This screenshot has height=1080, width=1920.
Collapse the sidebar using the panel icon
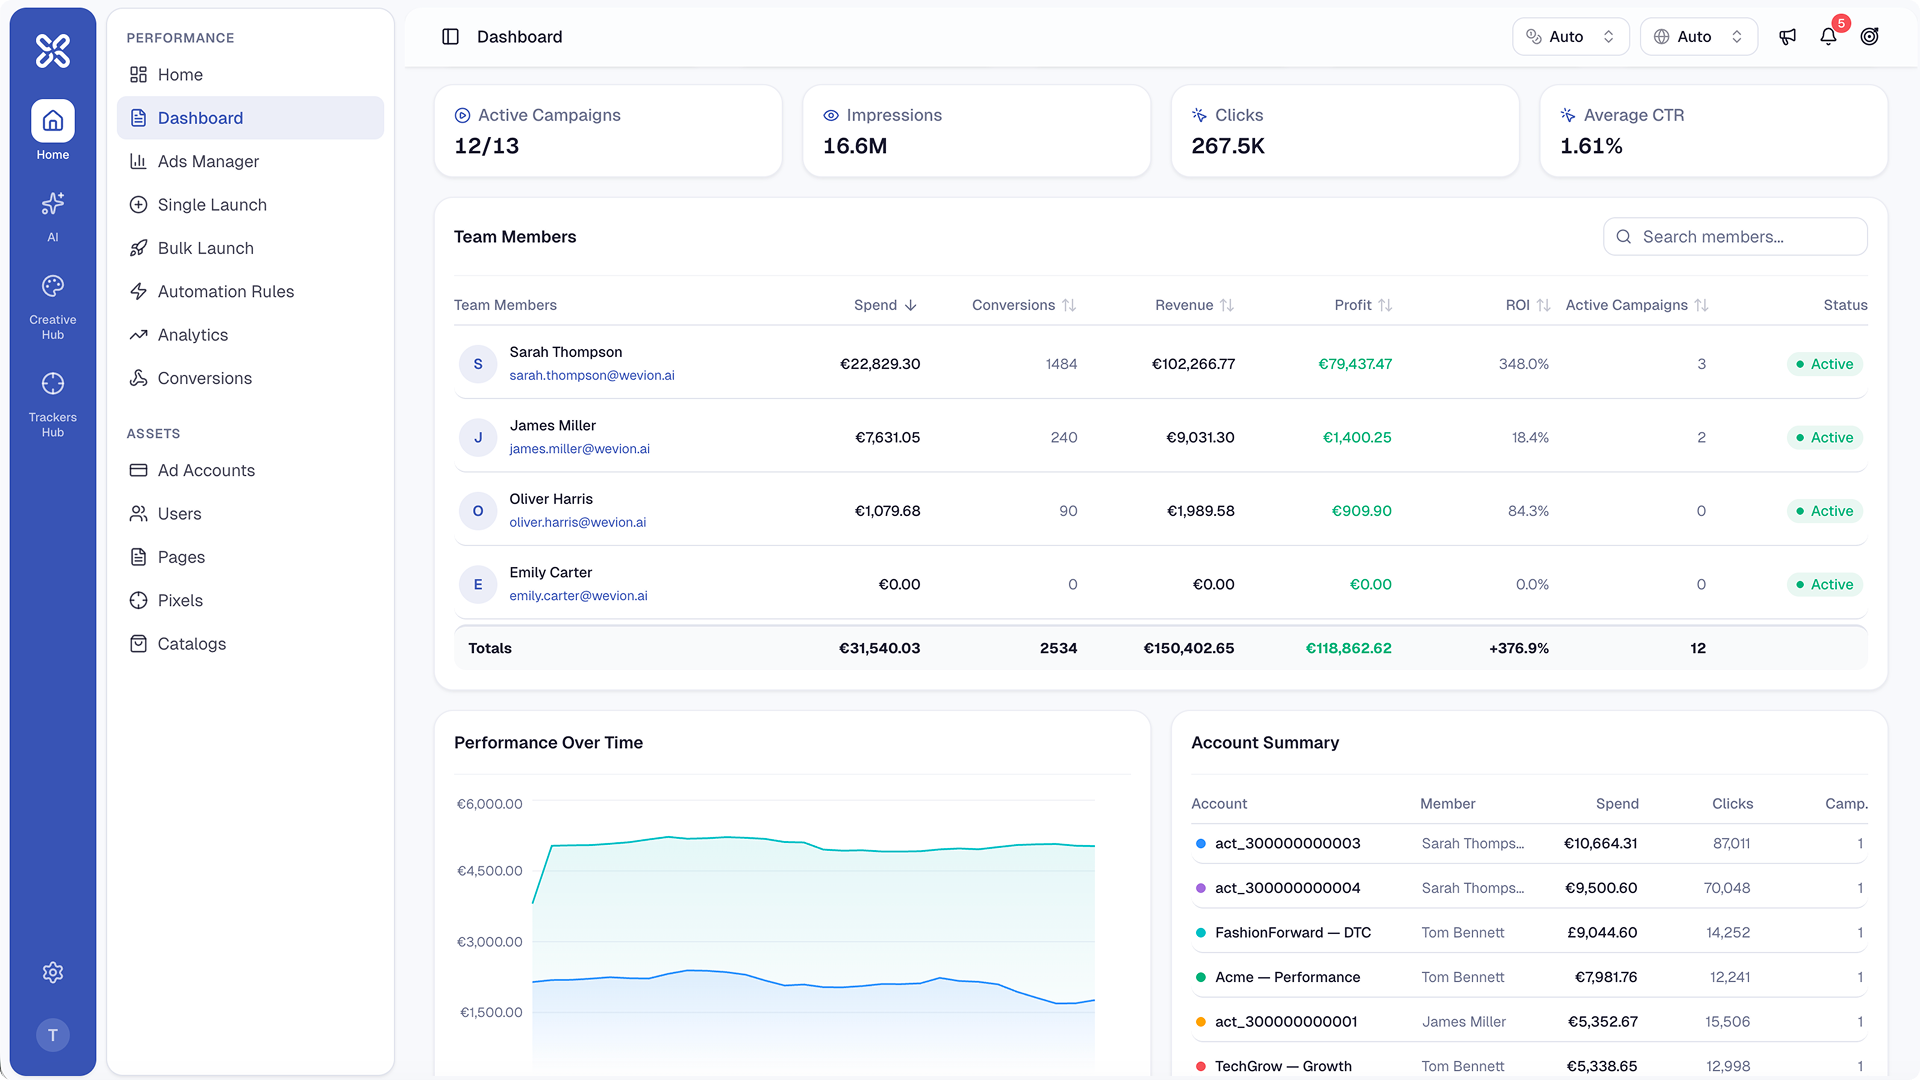(x=452, y=36)
